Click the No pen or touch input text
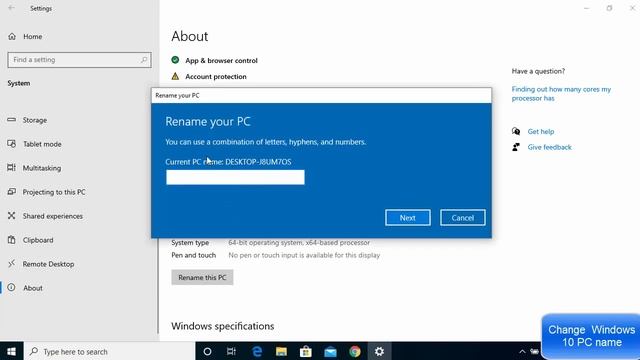 (x=304, y=255)
